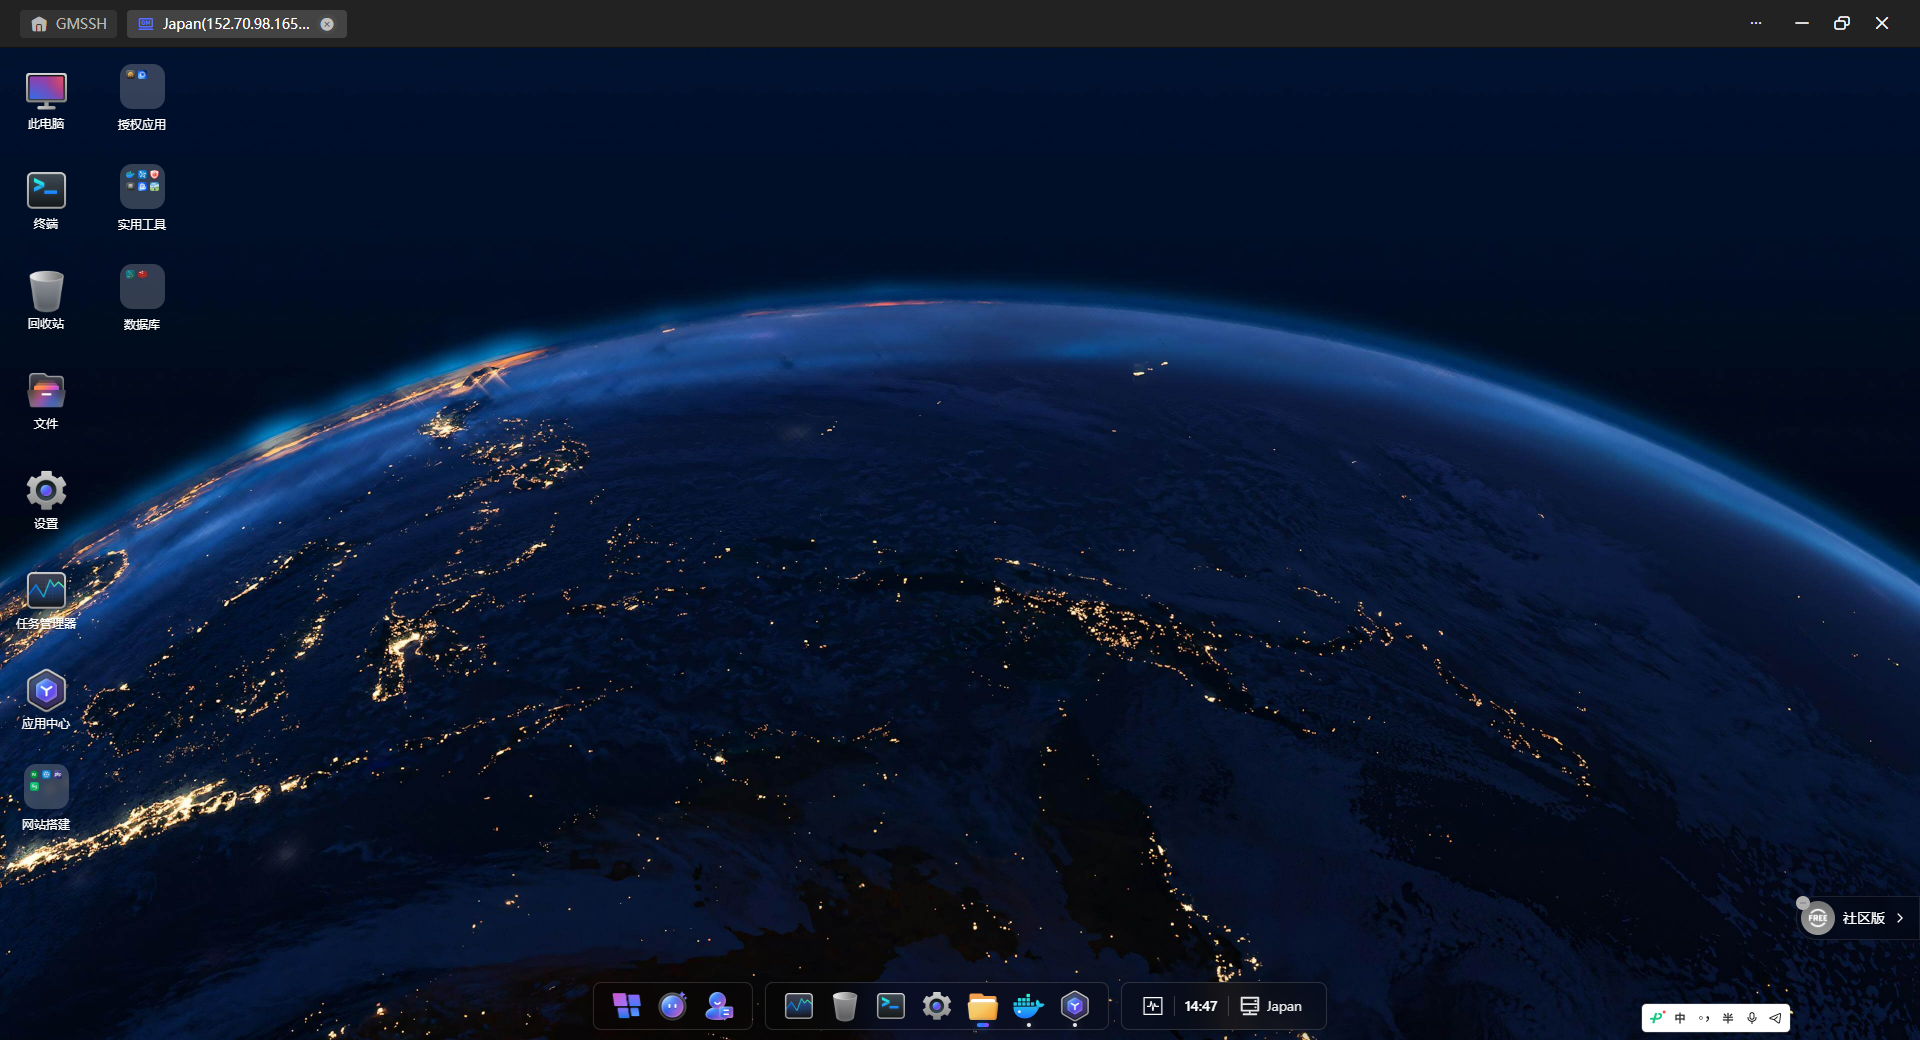Image resolution: width=1920 pixels, height=1040 pixels.
Task: Click the microphone voice input icon
Action: coord(1752,1018)
